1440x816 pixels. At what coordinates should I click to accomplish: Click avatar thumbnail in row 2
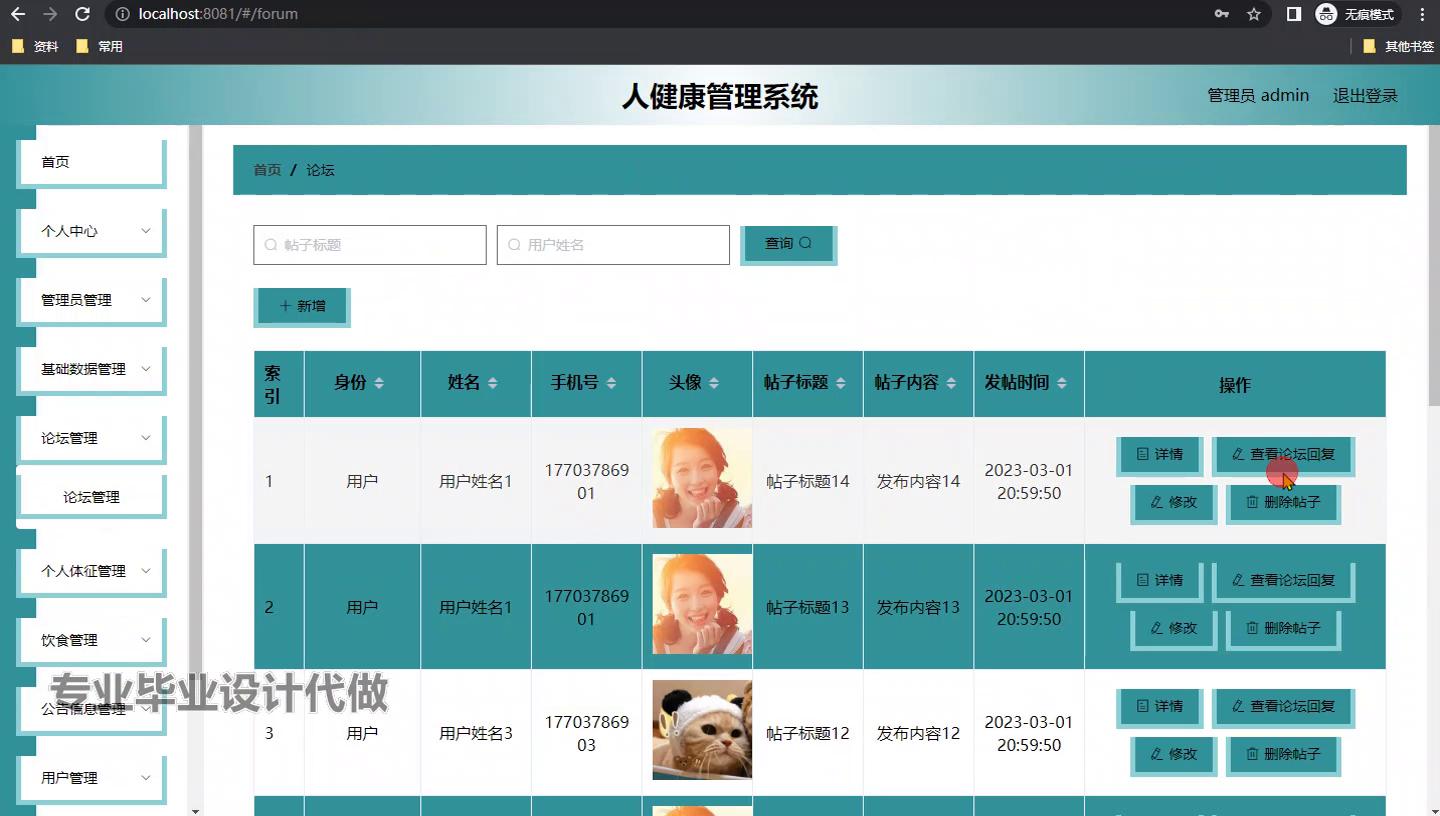point(702,604)
